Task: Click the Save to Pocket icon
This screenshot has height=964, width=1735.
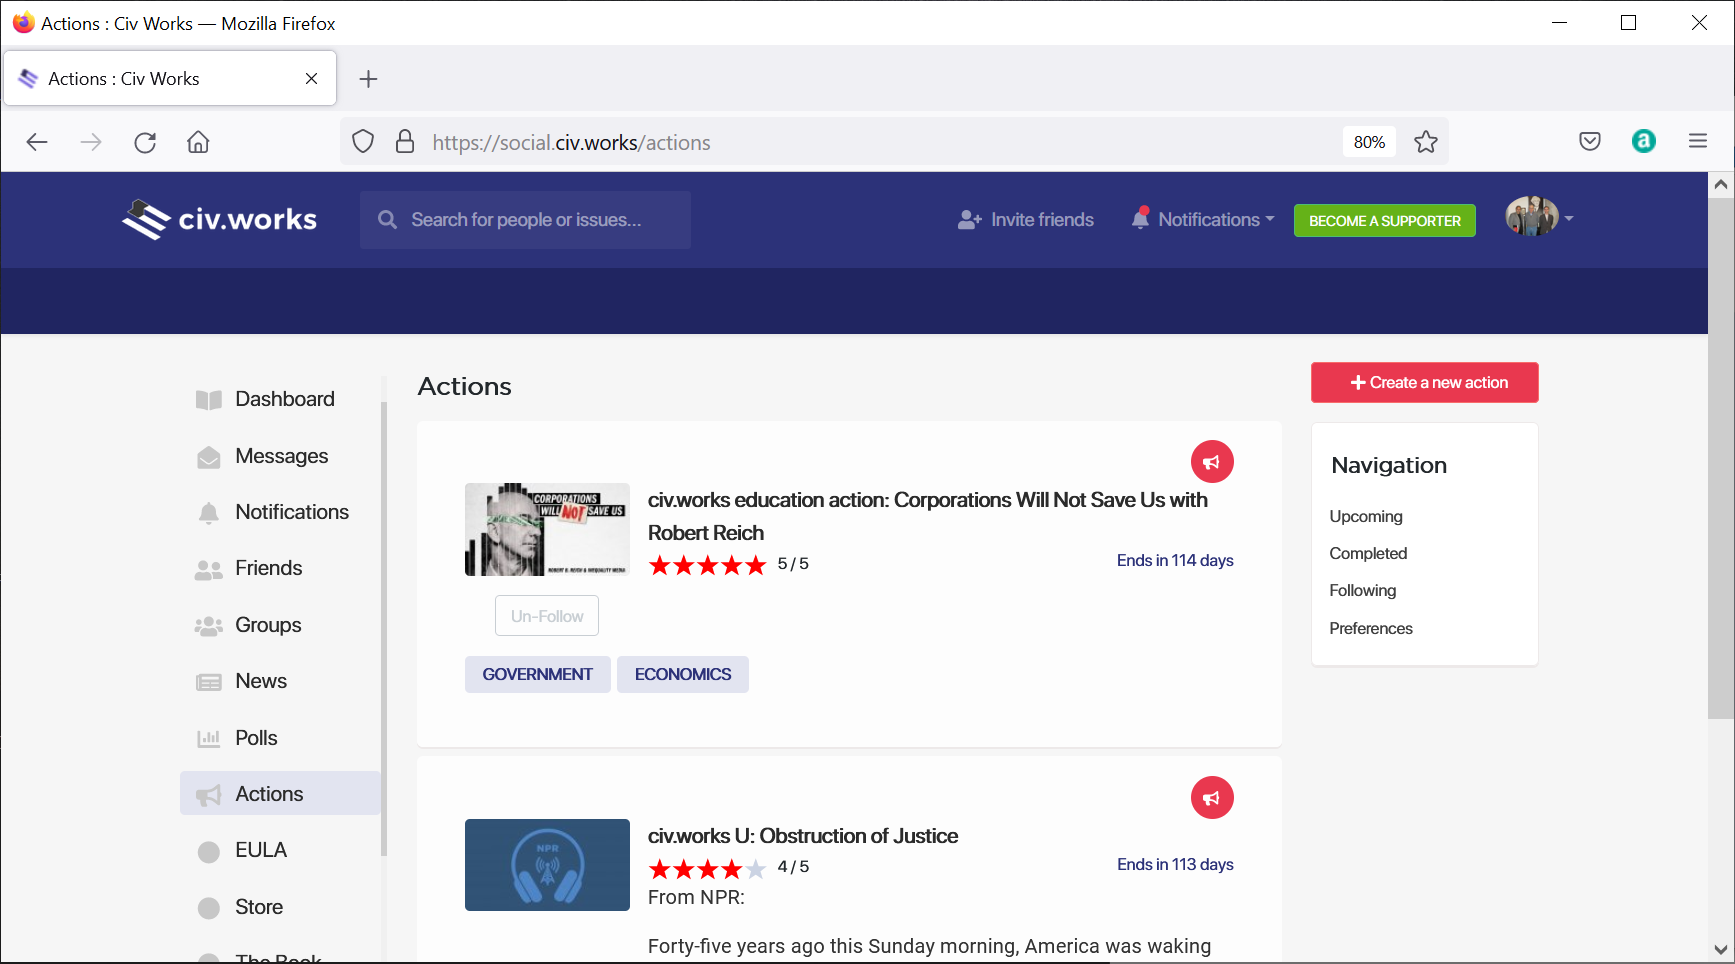Action: (1589, 142)
